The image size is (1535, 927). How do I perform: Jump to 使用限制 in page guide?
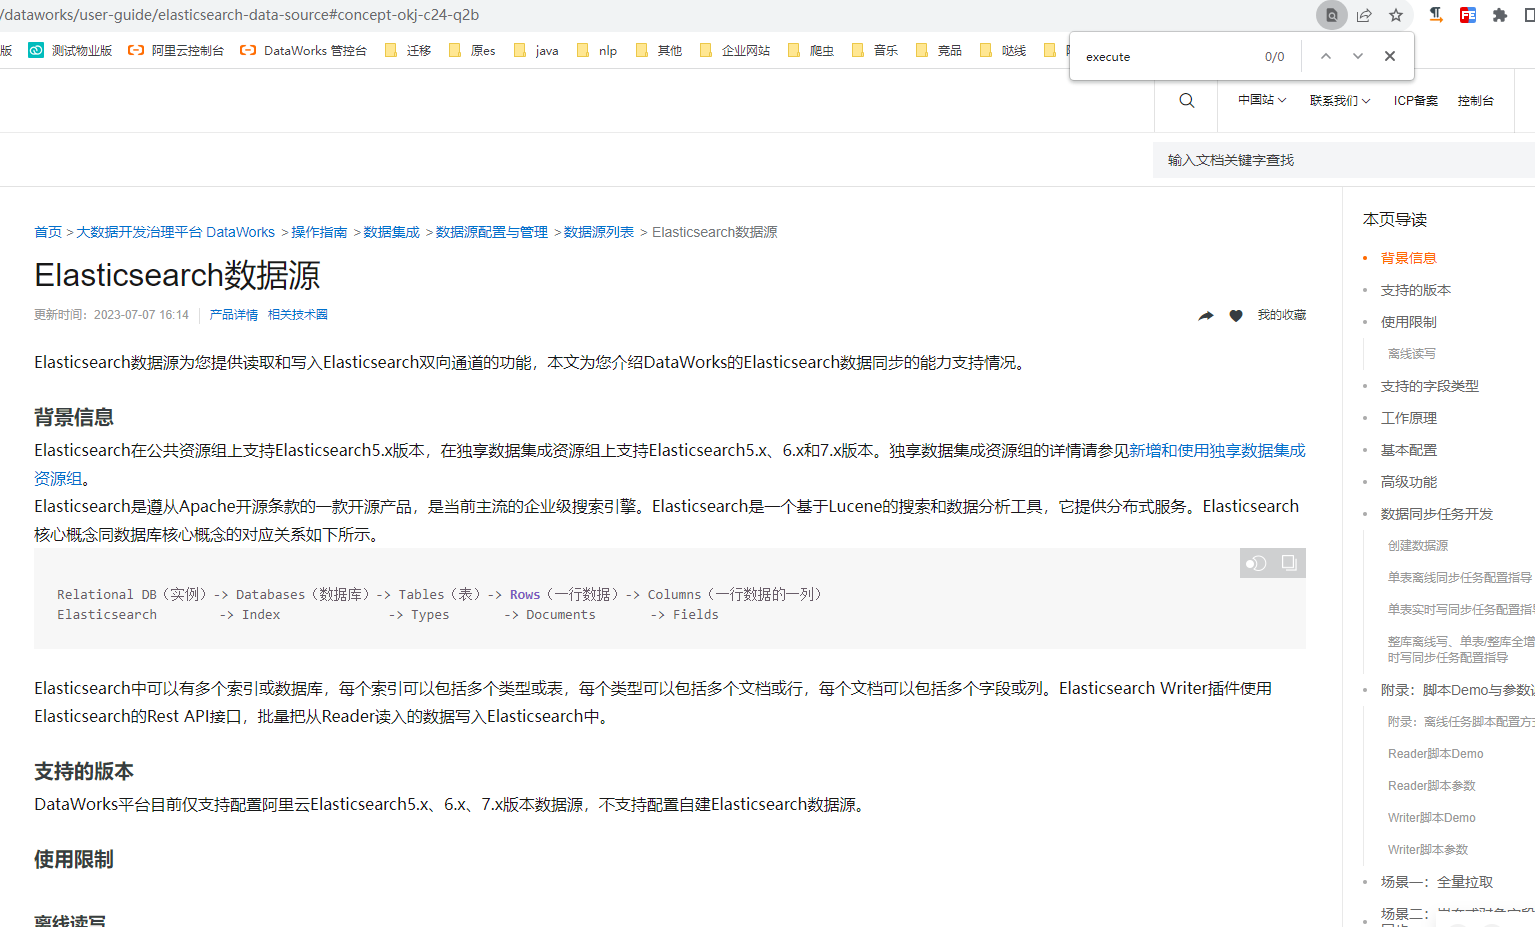[1409, 322]
